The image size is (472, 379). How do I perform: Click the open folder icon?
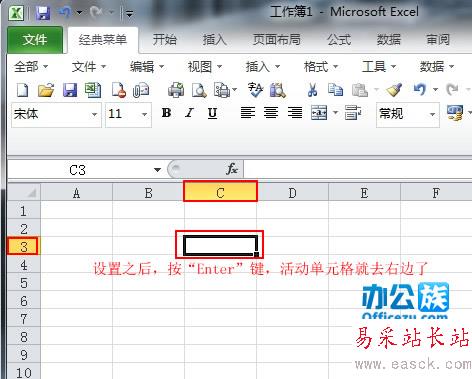point(46,90)
